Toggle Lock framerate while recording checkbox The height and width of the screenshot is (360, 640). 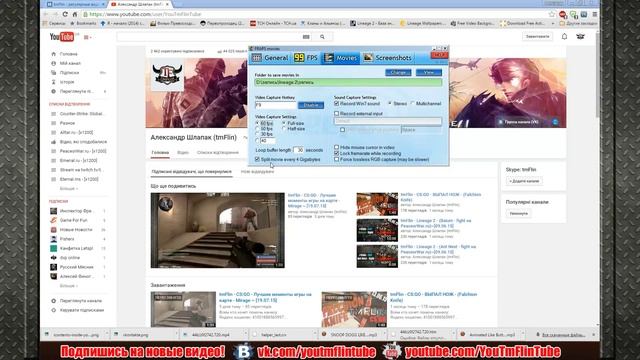pos(337,153)
